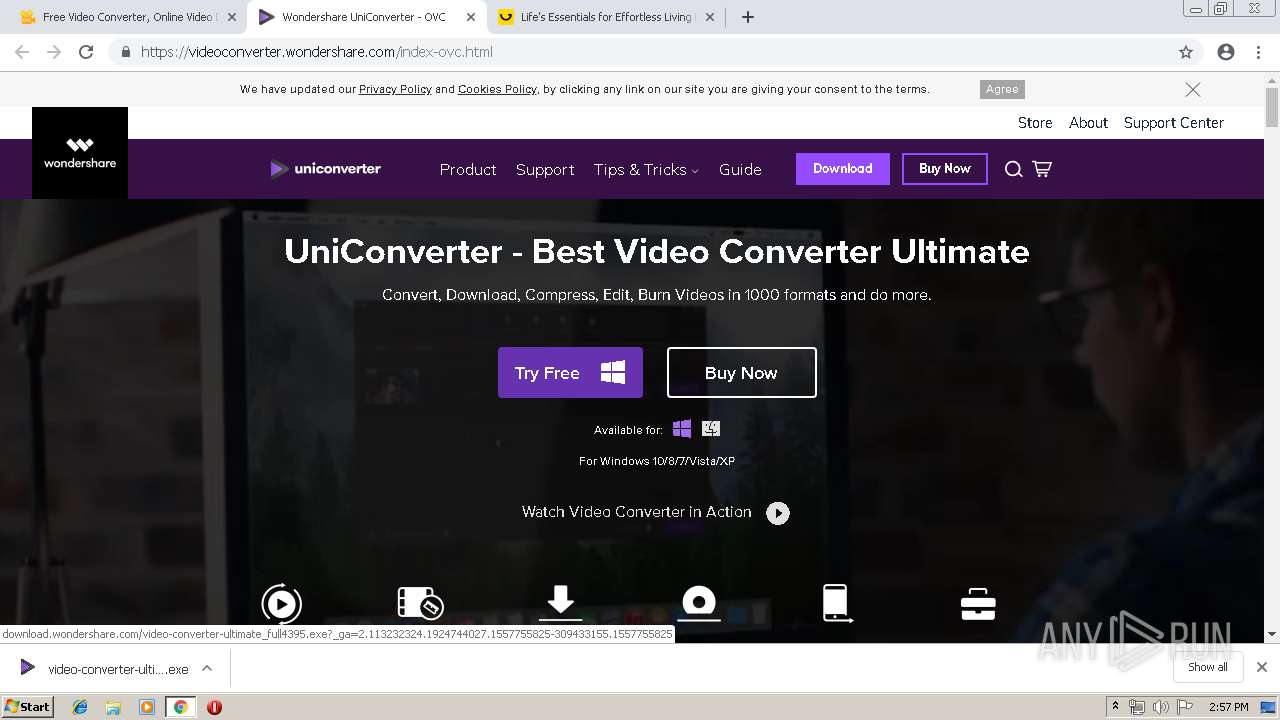1280x720 pixels.
Task: Click the taskbar clock showing 2:57 PM
Action: [1228, 707]
